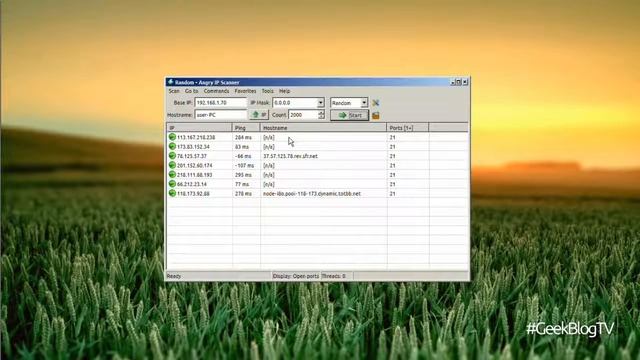Minimize the Angry IP Scanner window
The image size is (640, 360).
click(x=453, y=82)
